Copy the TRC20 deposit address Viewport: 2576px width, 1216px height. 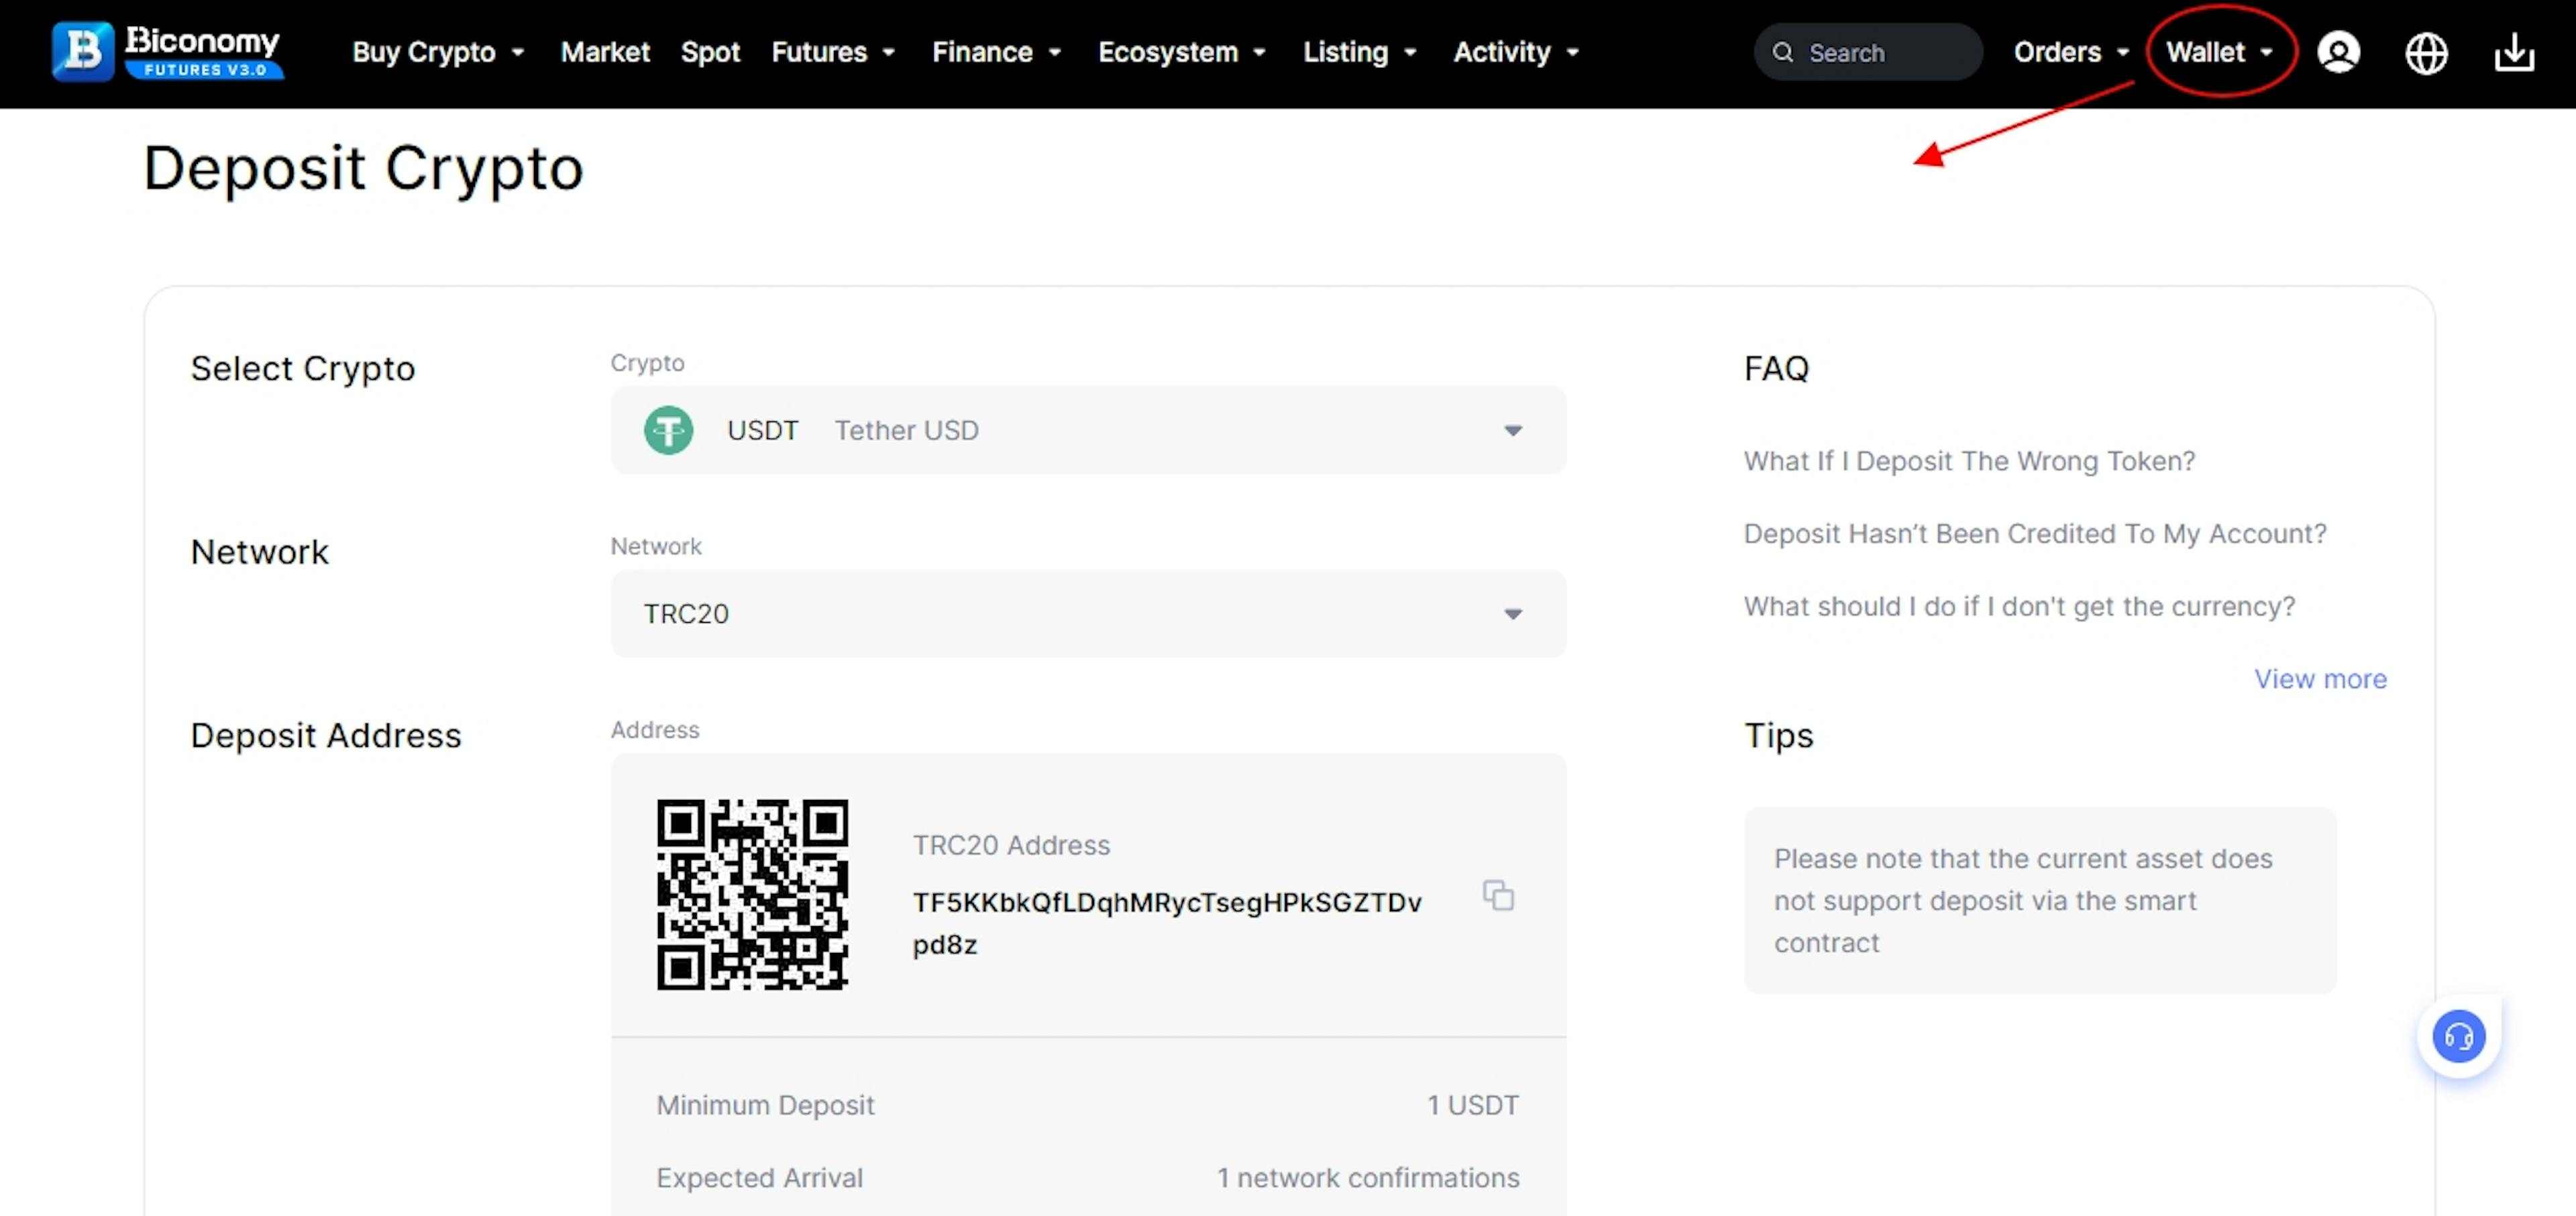click(1498, 895)
